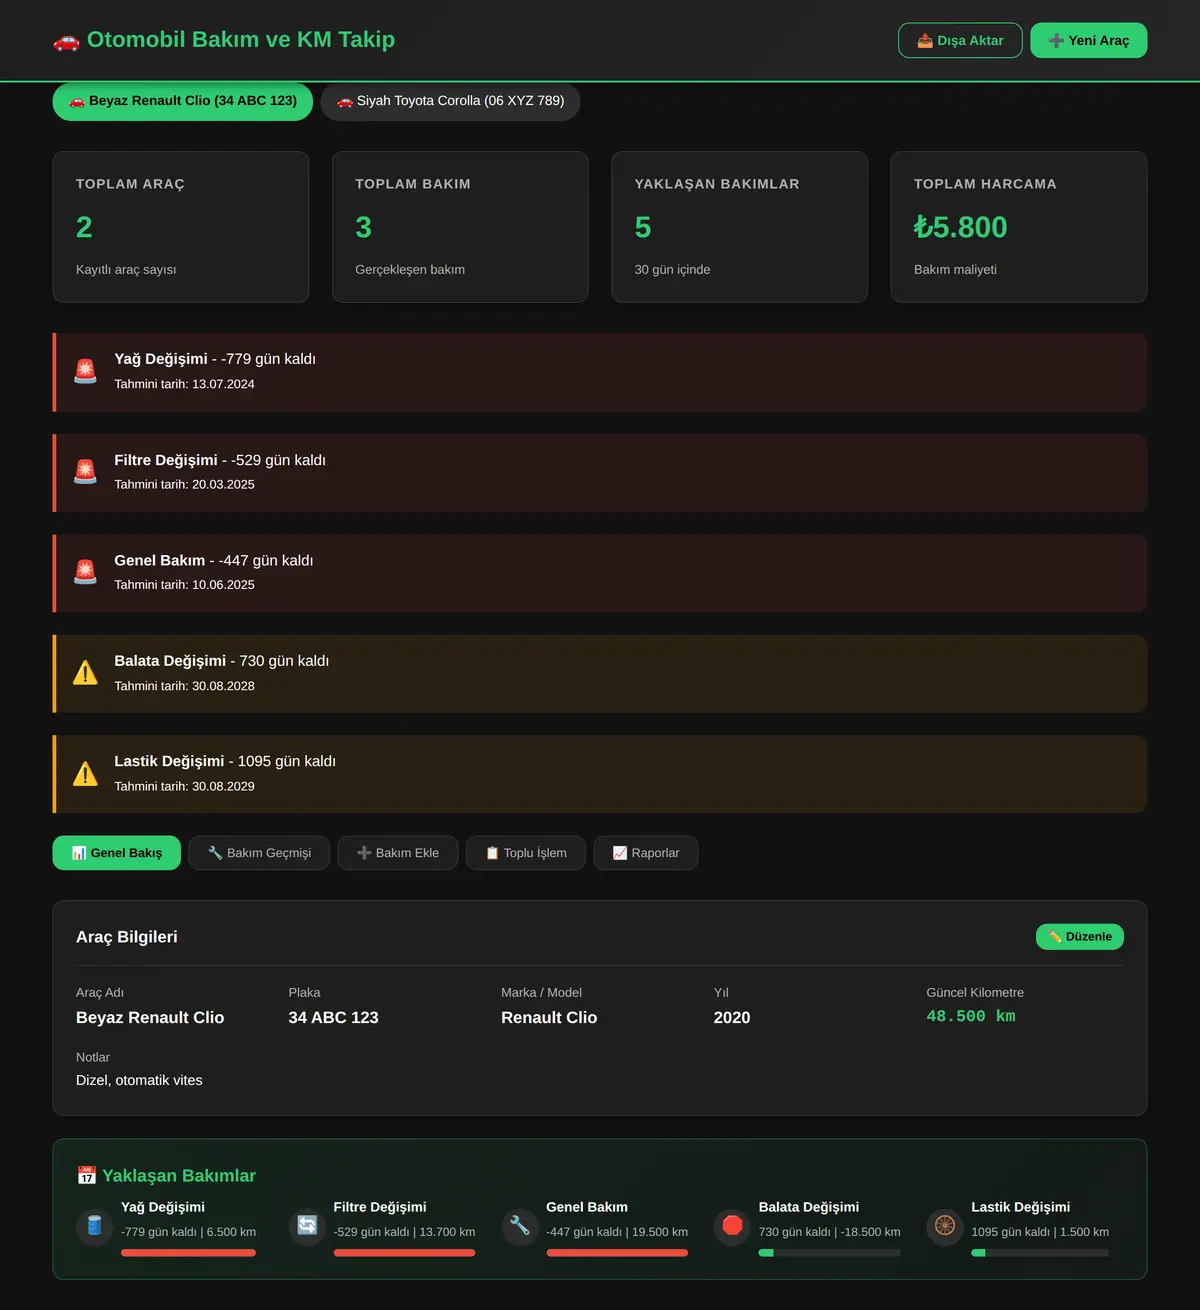Click the car logo icon in header
The width and height of the screenshot is (1200, 1310).
[x=66, y=41]
